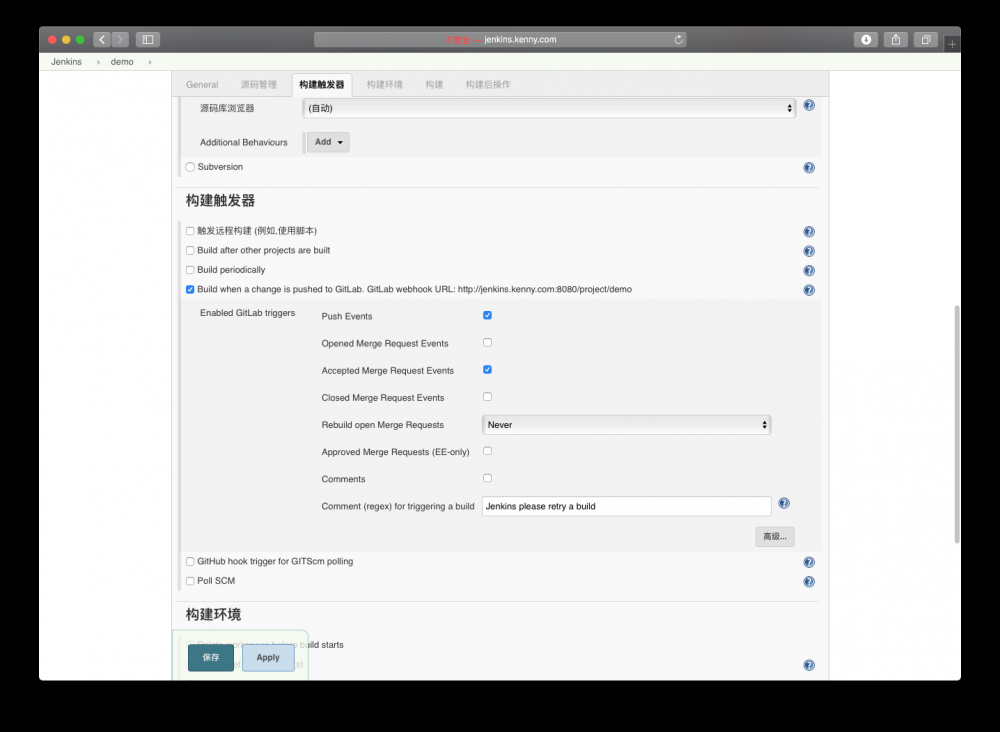Switch to 构建环境 tab
1000x732 pixels.
385,85
